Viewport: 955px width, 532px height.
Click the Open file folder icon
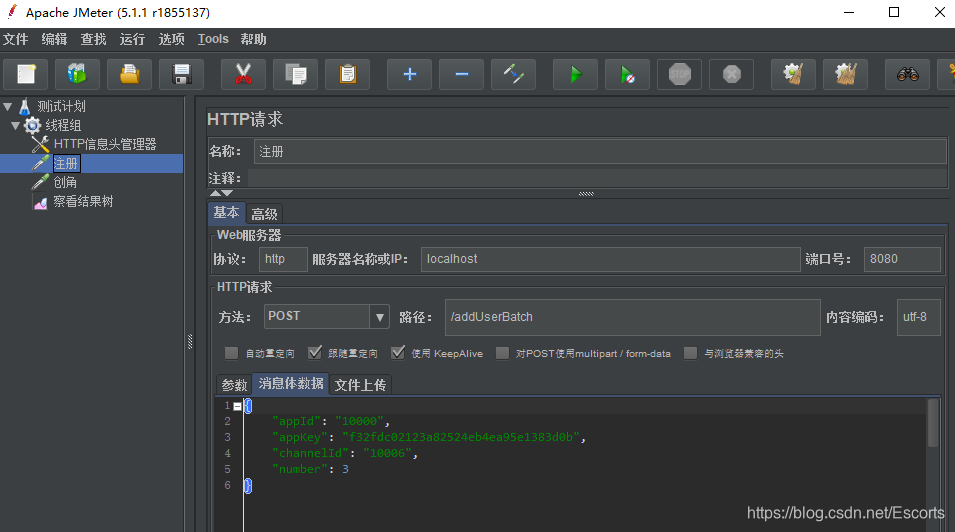pyautogui.click(x=129, y=74)
